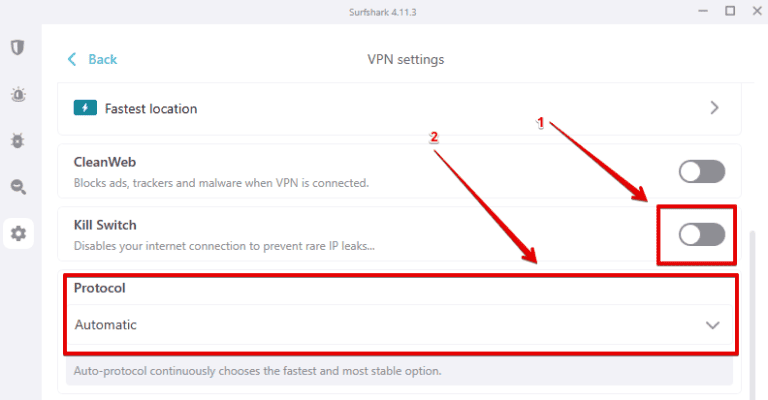This screenshot has width=768, height=400.
Task: Open the Antivirus bug sidebar icon
Action: pos(17,141)
